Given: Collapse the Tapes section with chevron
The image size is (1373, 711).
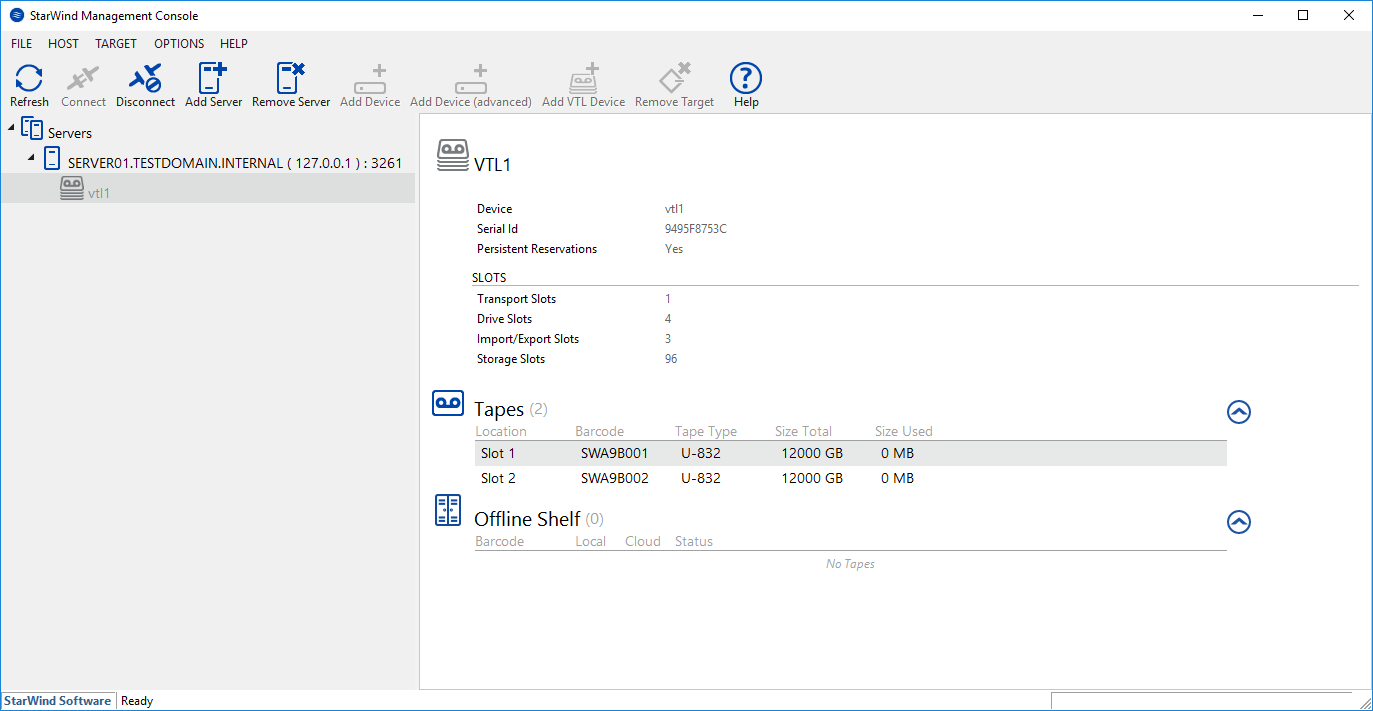Looking at the screenshot, I should pyautogui.click(x=1239, y=412).
